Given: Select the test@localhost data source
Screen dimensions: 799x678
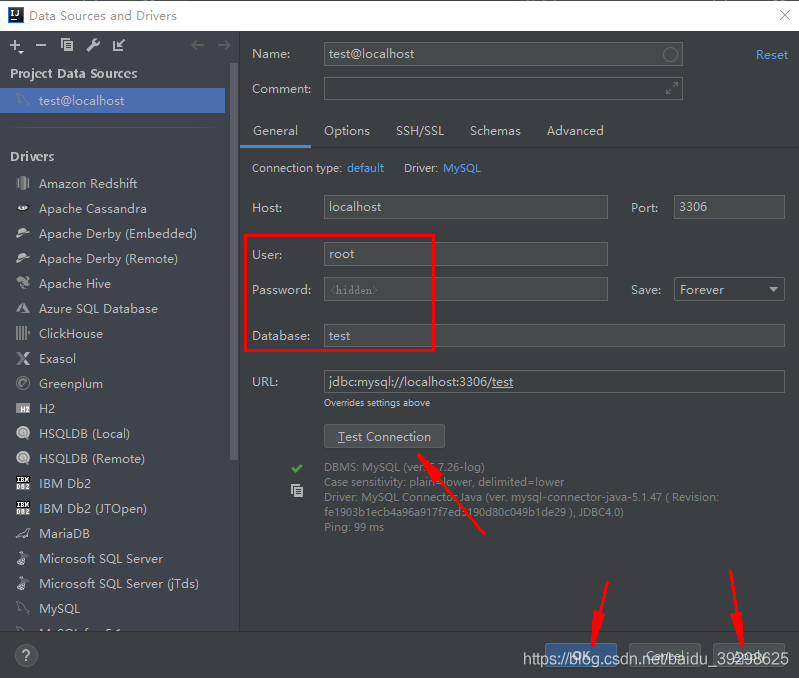Looking at the screenshot, I should pos(81,101).
